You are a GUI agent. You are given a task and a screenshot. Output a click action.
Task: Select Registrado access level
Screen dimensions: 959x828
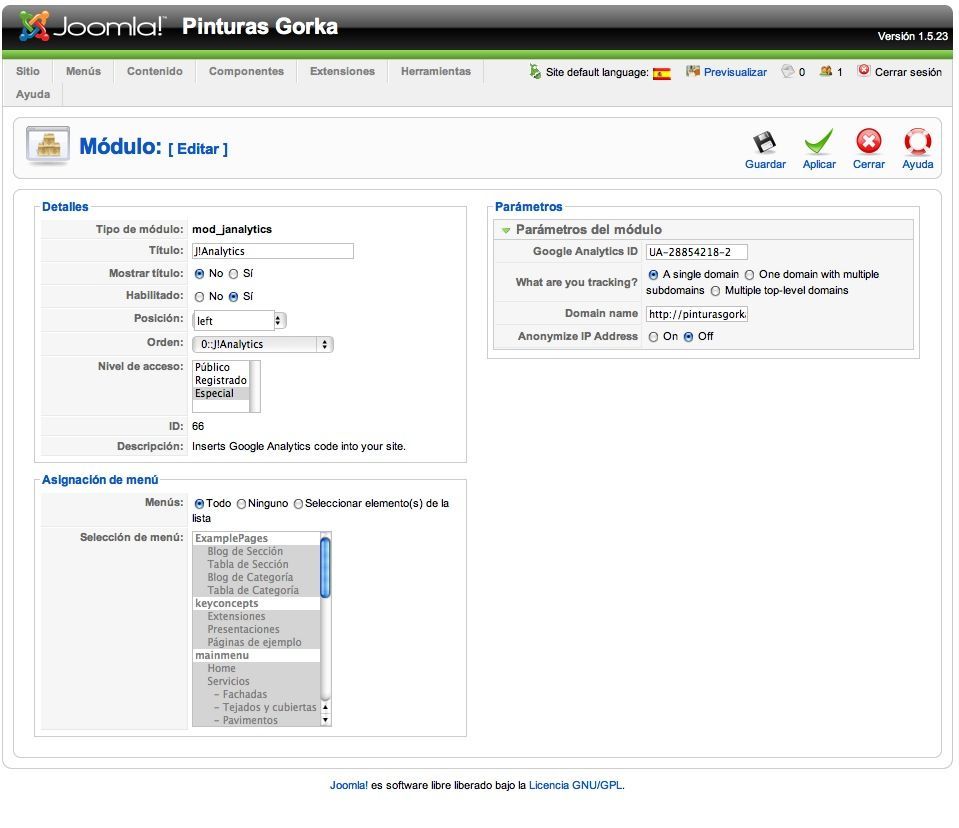point(221,380)
